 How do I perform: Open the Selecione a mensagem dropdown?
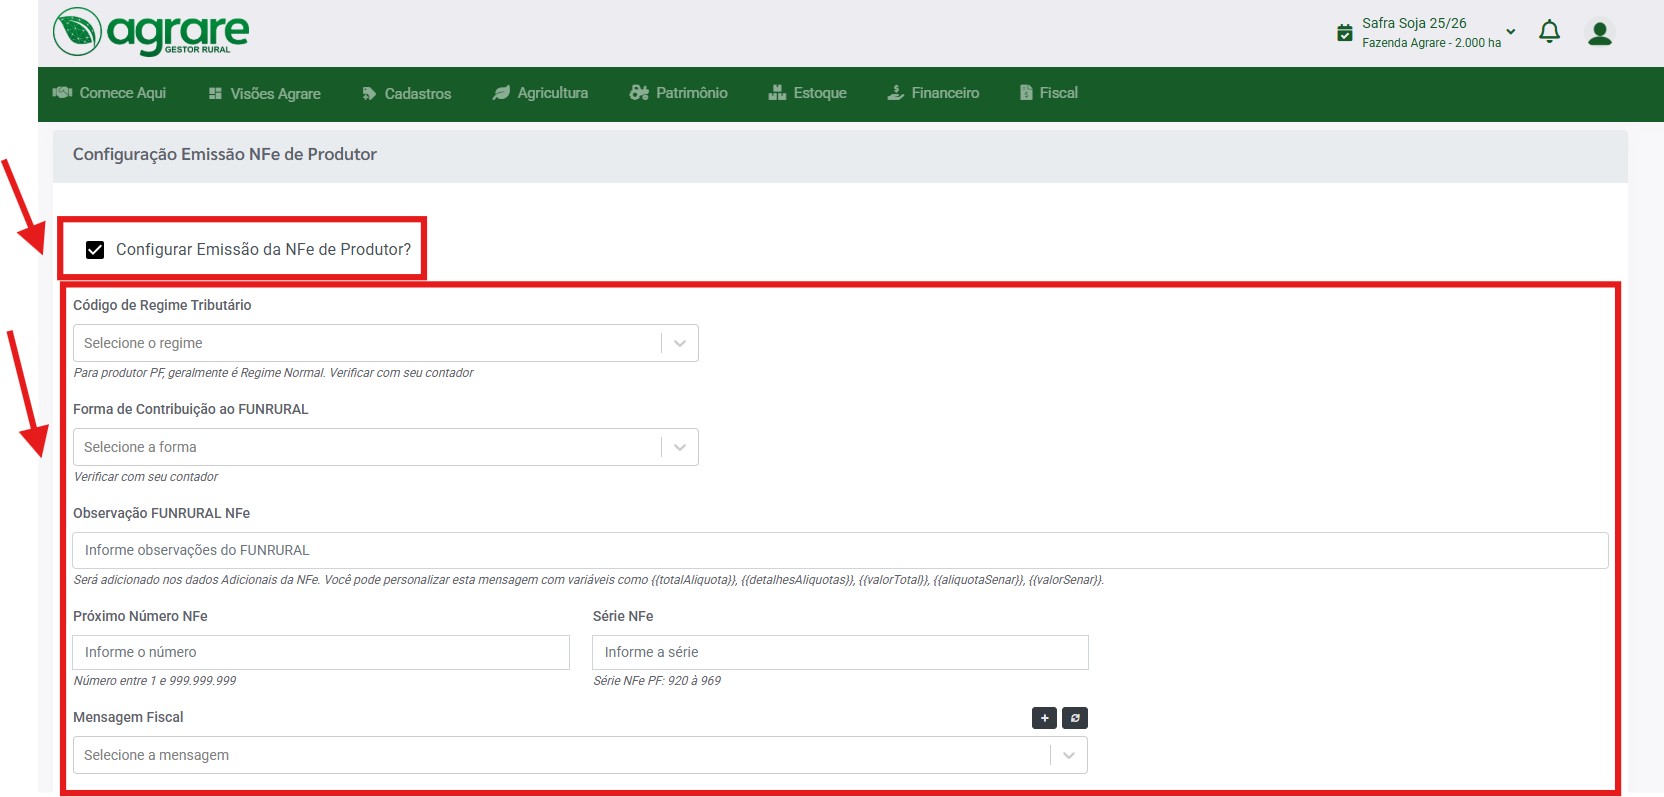[580, 755]
